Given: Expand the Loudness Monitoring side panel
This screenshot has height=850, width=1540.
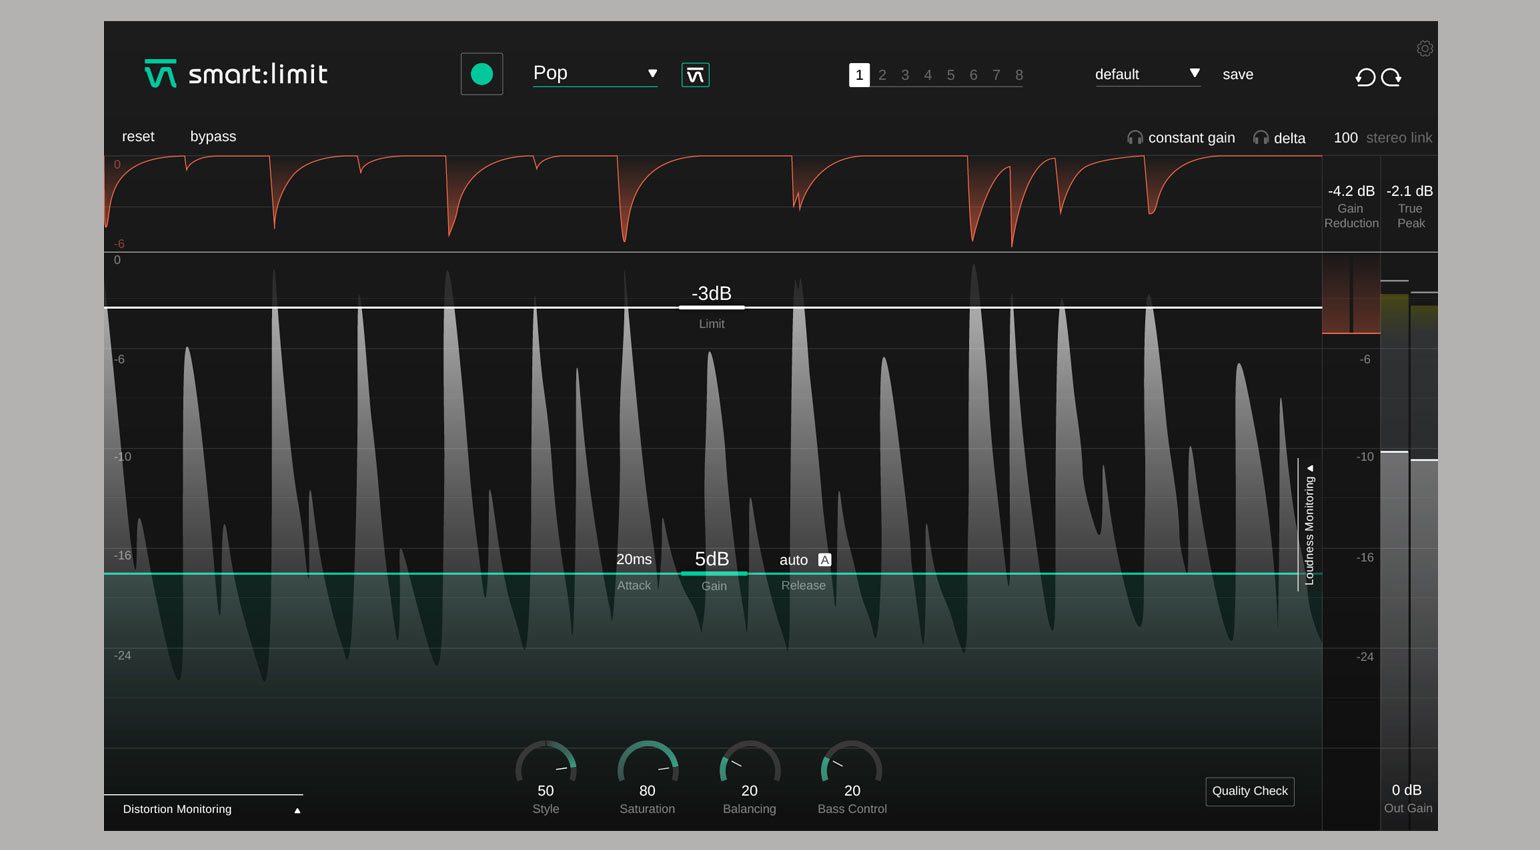Looking at the screenshot, I should tap(1309, 525).
